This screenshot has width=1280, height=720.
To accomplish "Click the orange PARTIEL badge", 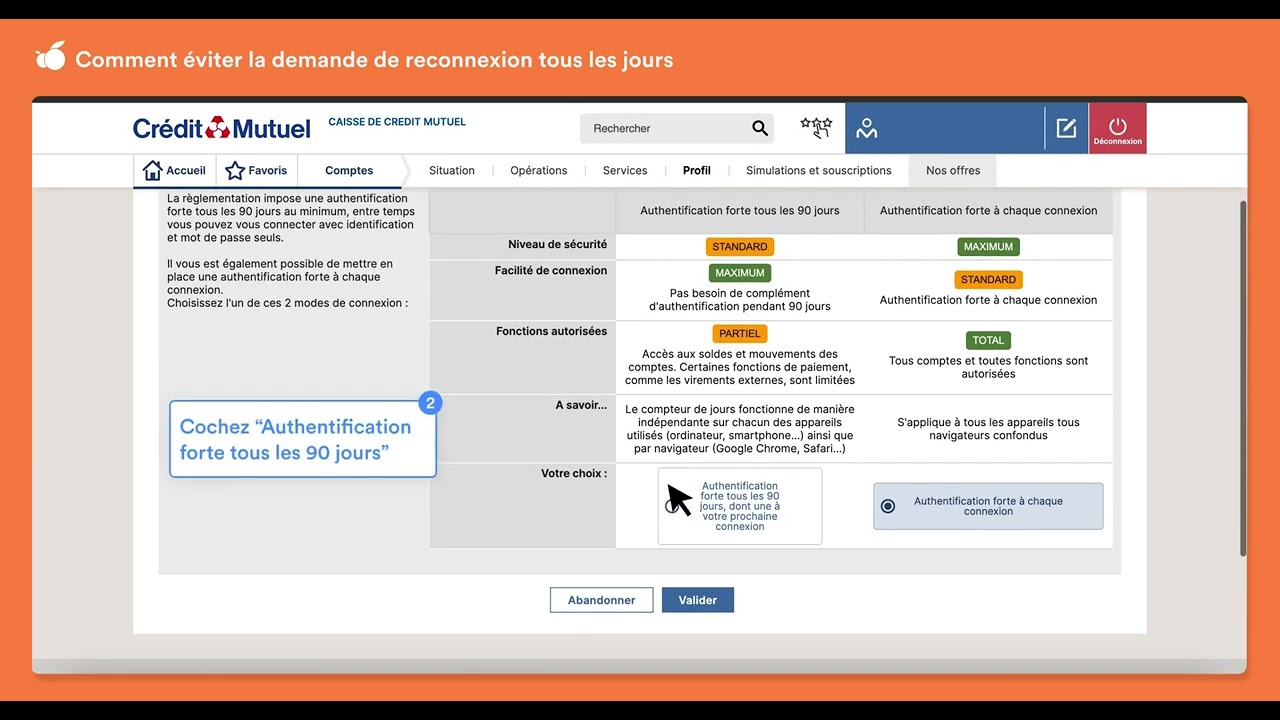I will [740, 334].
